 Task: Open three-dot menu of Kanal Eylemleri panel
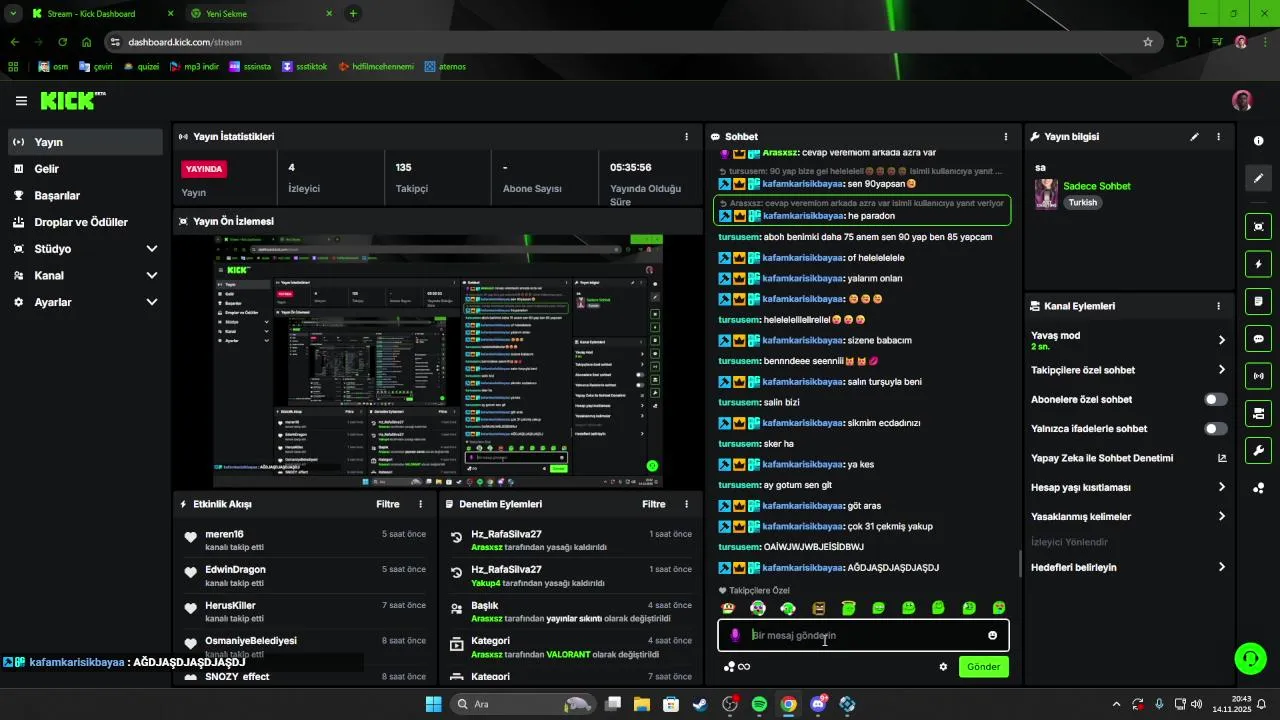click(x=1218, y=306)
